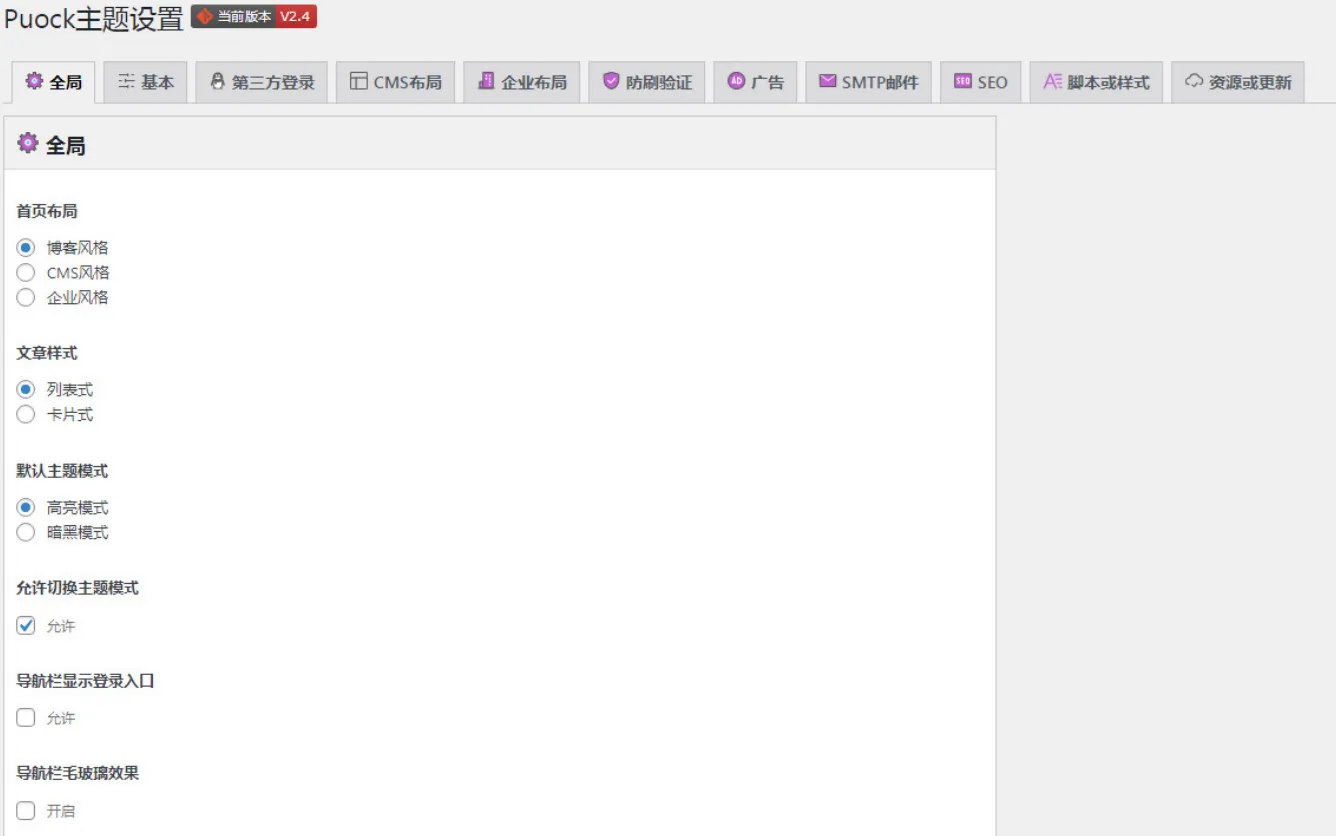Click the building icon on 企业布局 tab
The image size is (1336, 836).
[x=486, y=82]
